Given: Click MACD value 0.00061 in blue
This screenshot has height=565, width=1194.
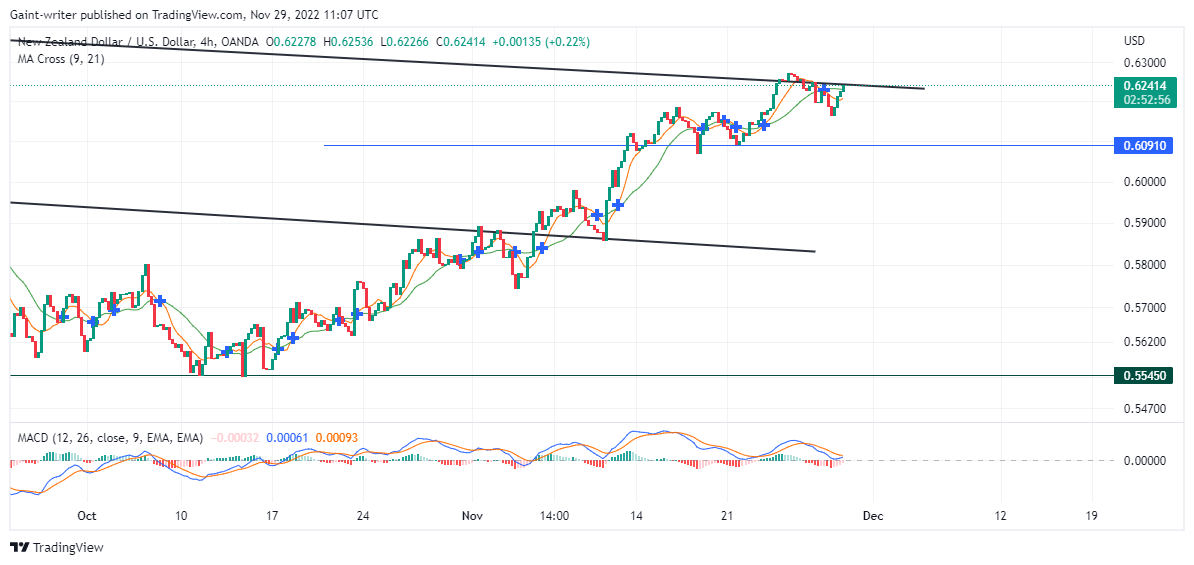Looking at the screenshot, I should pos(286,438).
